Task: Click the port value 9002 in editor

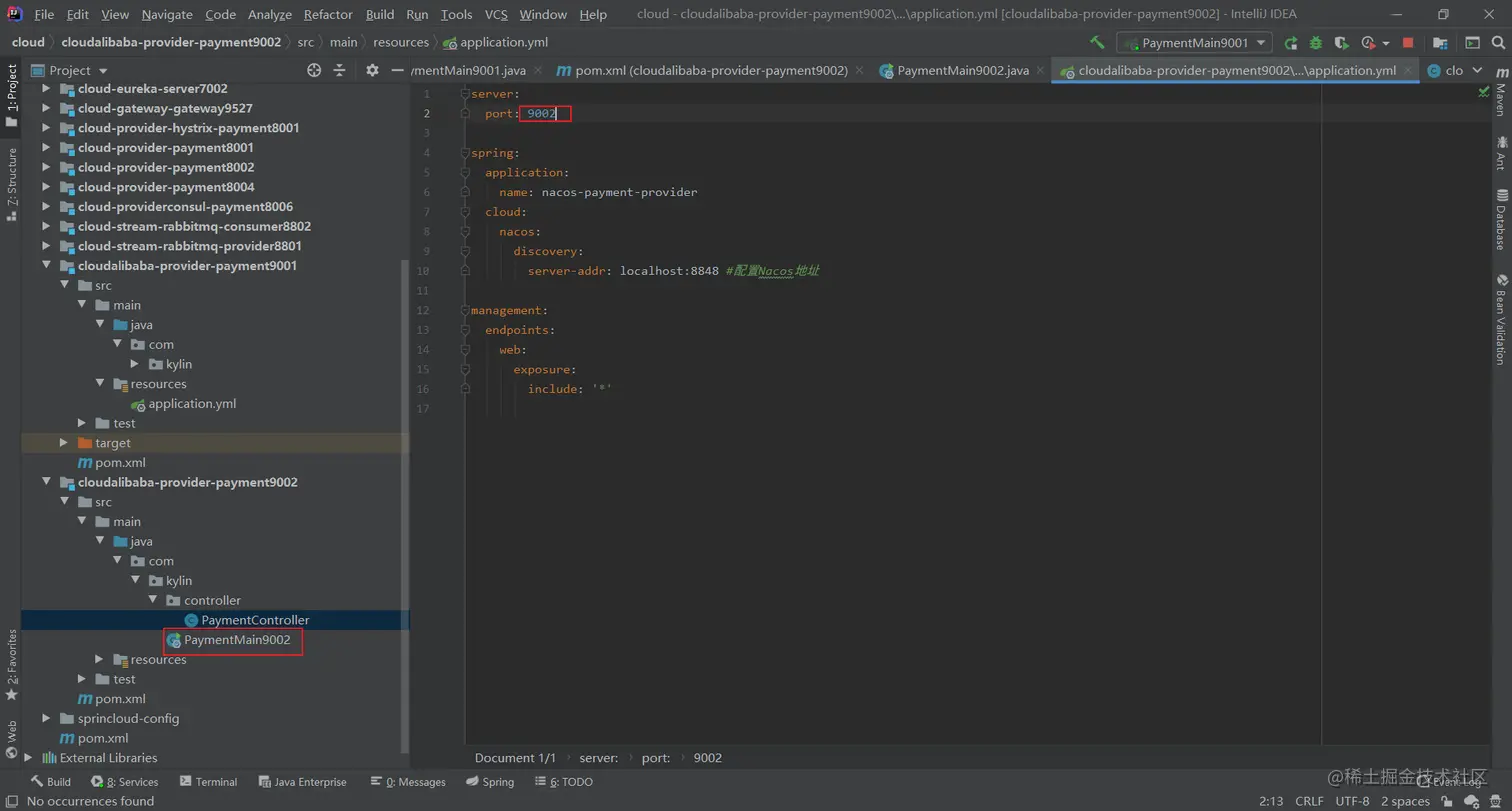Action: 542,114
